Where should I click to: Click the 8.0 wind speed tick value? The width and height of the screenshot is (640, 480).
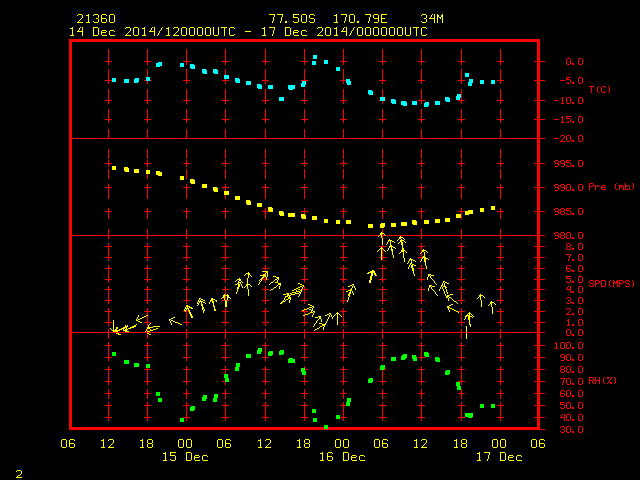click(x=574, y=247)
